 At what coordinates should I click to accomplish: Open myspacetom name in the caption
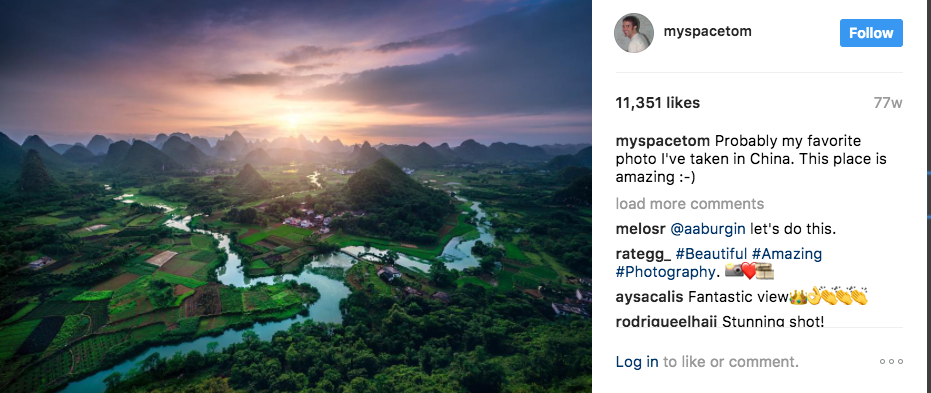click(x=663, y=141)
